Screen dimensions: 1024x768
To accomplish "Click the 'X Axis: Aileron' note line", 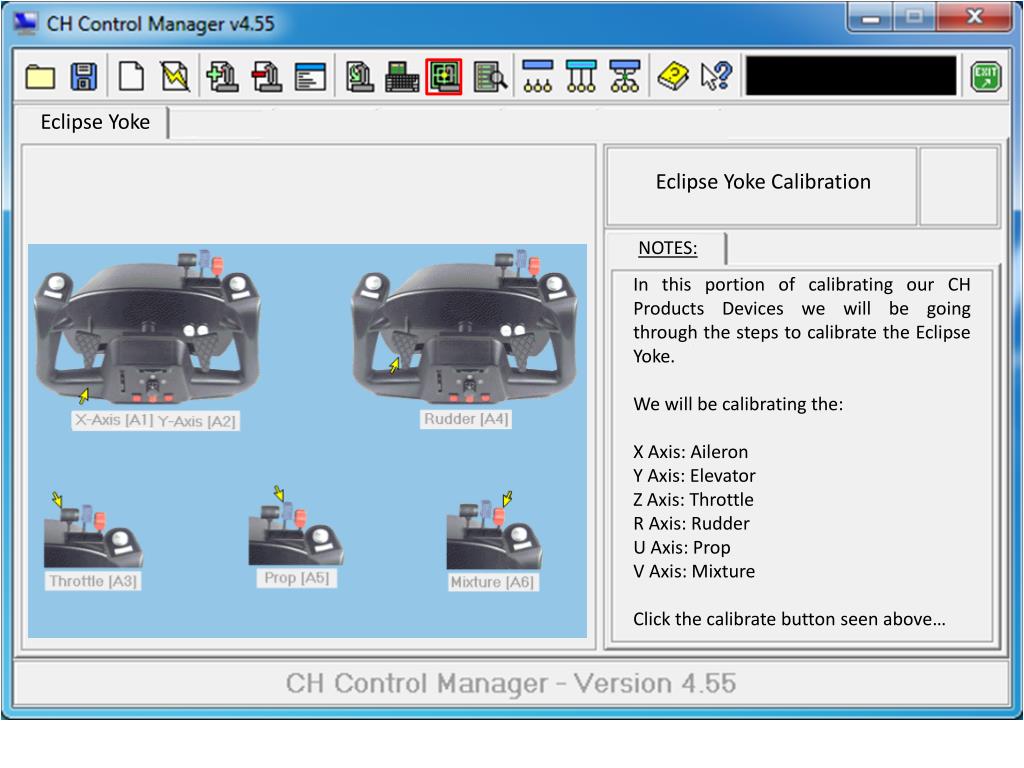I will click(690, 452).
